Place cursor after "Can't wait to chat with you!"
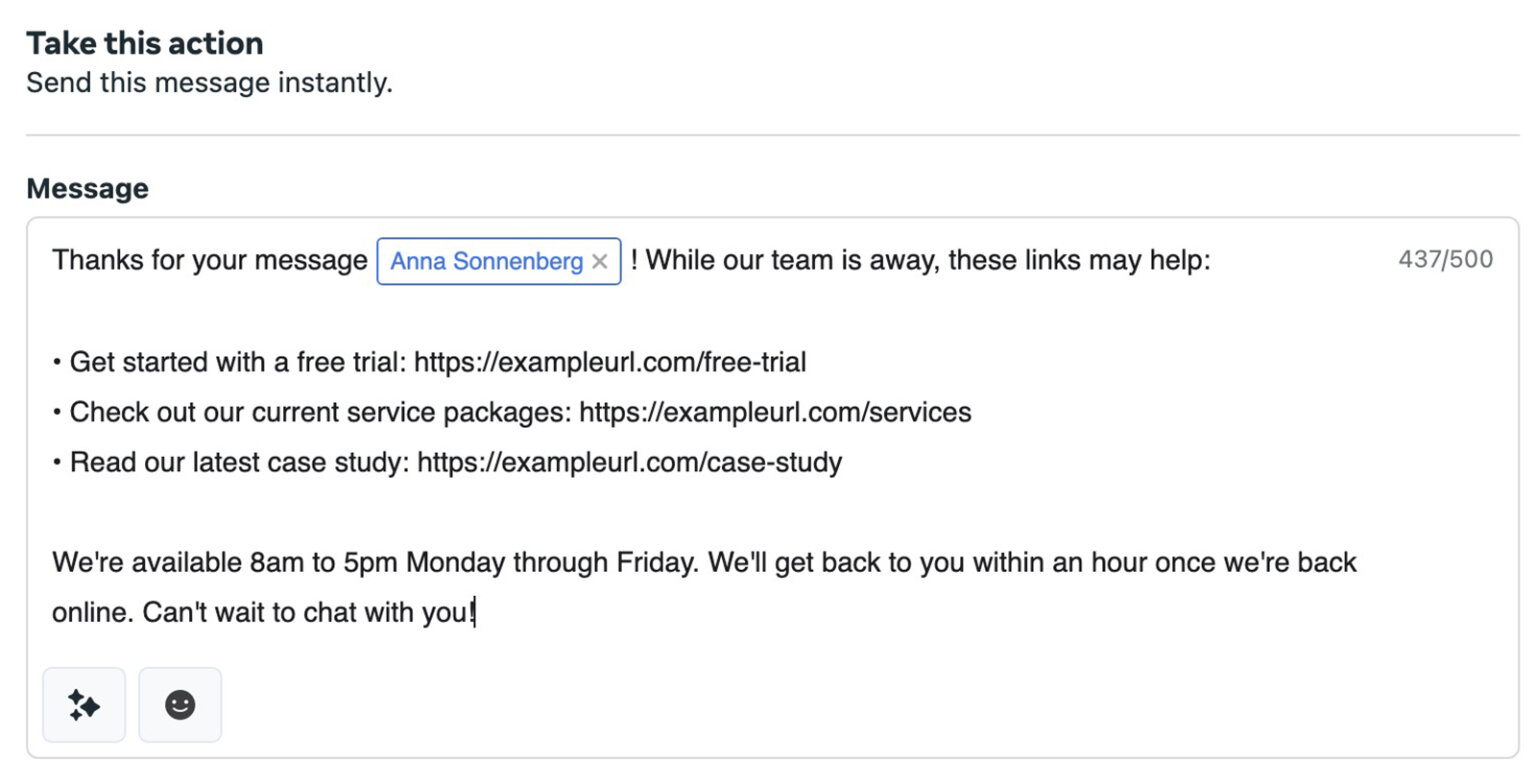Viewport: 1536px width, 784px height. click(476, 613)
